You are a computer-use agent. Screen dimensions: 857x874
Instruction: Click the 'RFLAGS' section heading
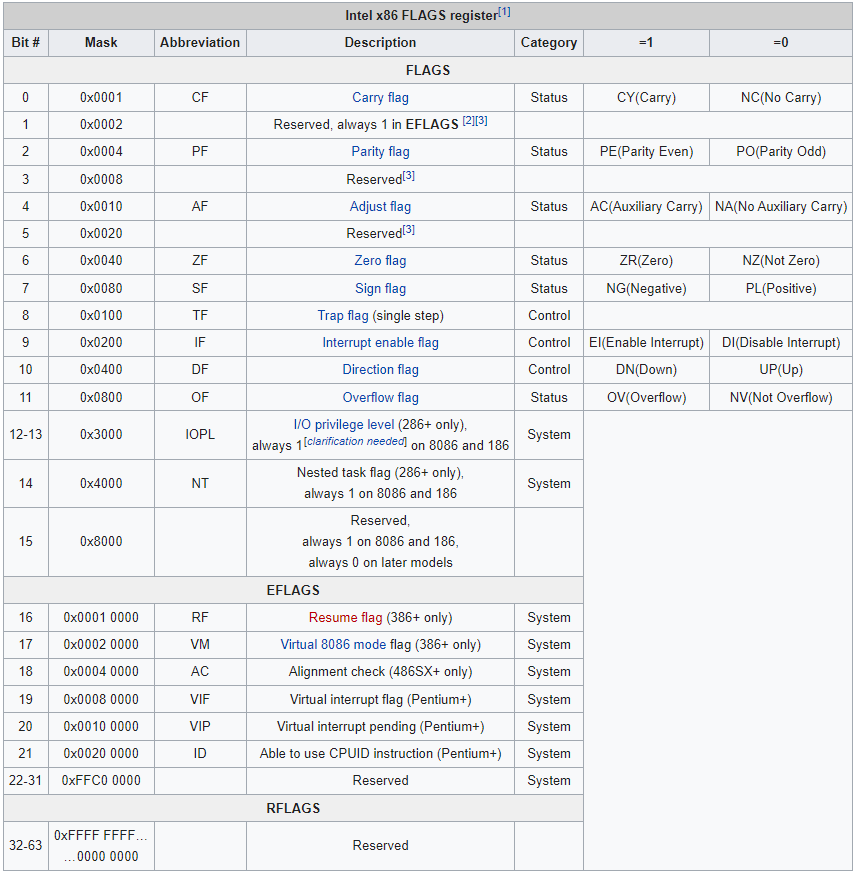(x=293, y=808)
